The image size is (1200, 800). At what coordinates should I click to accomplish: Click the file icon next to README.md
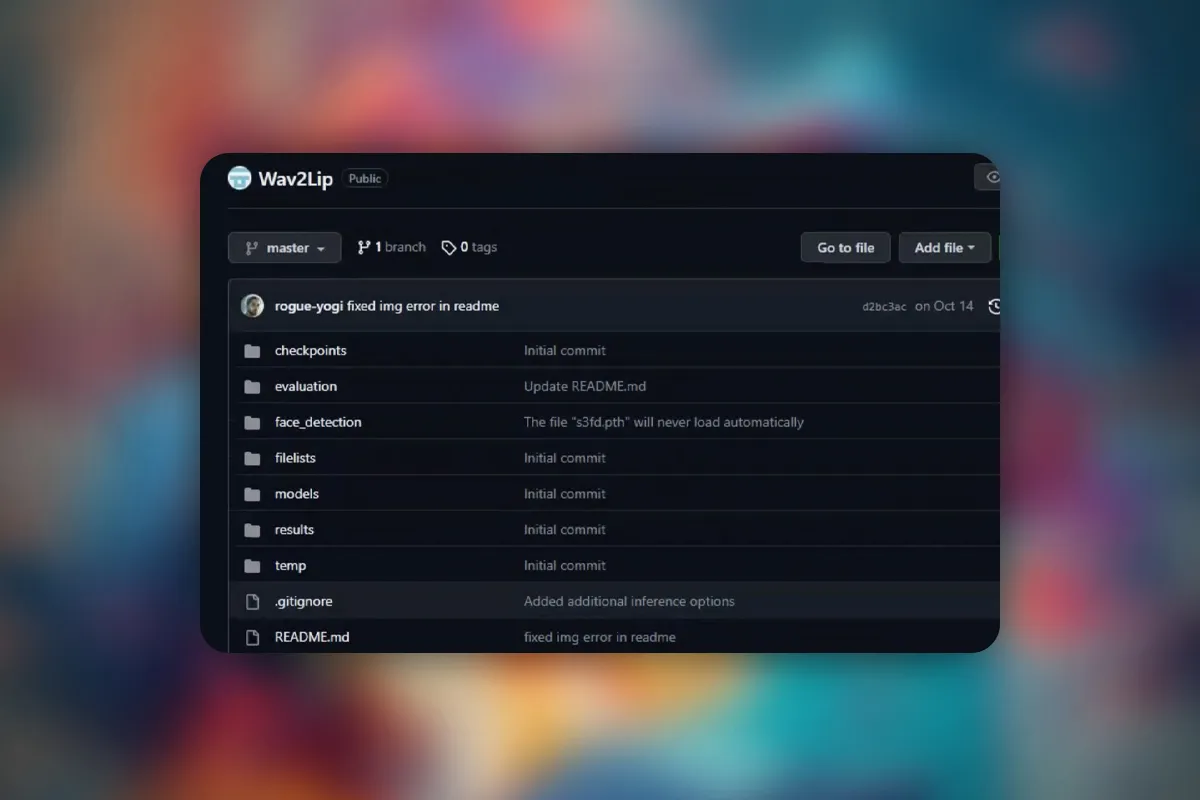coord(252,637)
